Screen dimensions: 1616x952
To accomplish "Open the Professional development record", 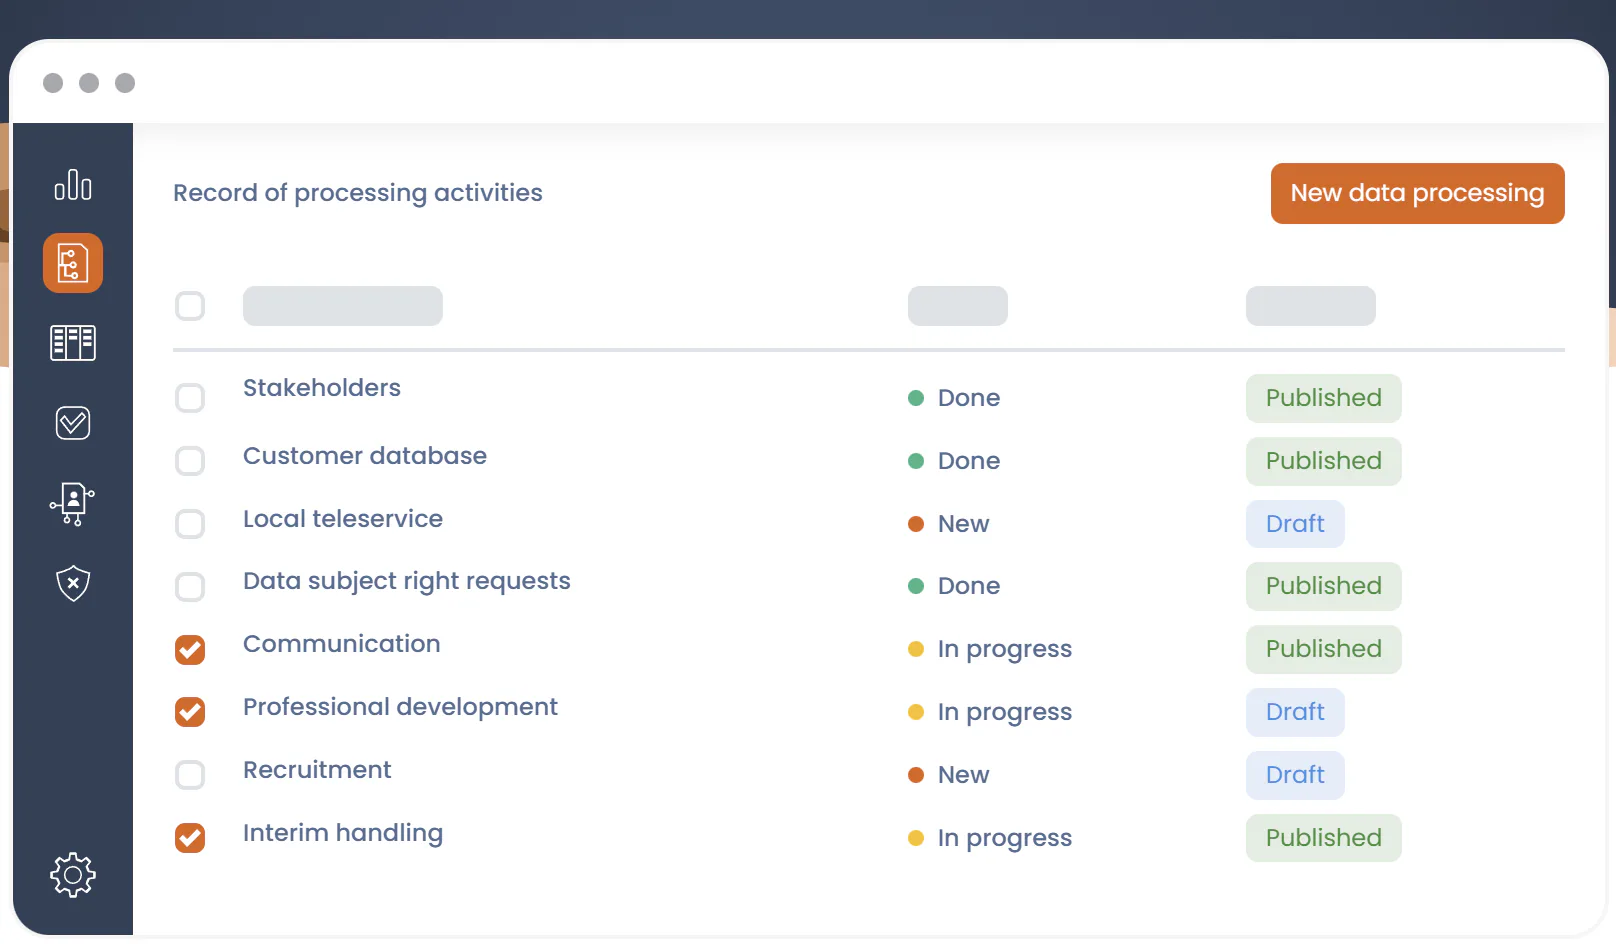I will (400, 708).
